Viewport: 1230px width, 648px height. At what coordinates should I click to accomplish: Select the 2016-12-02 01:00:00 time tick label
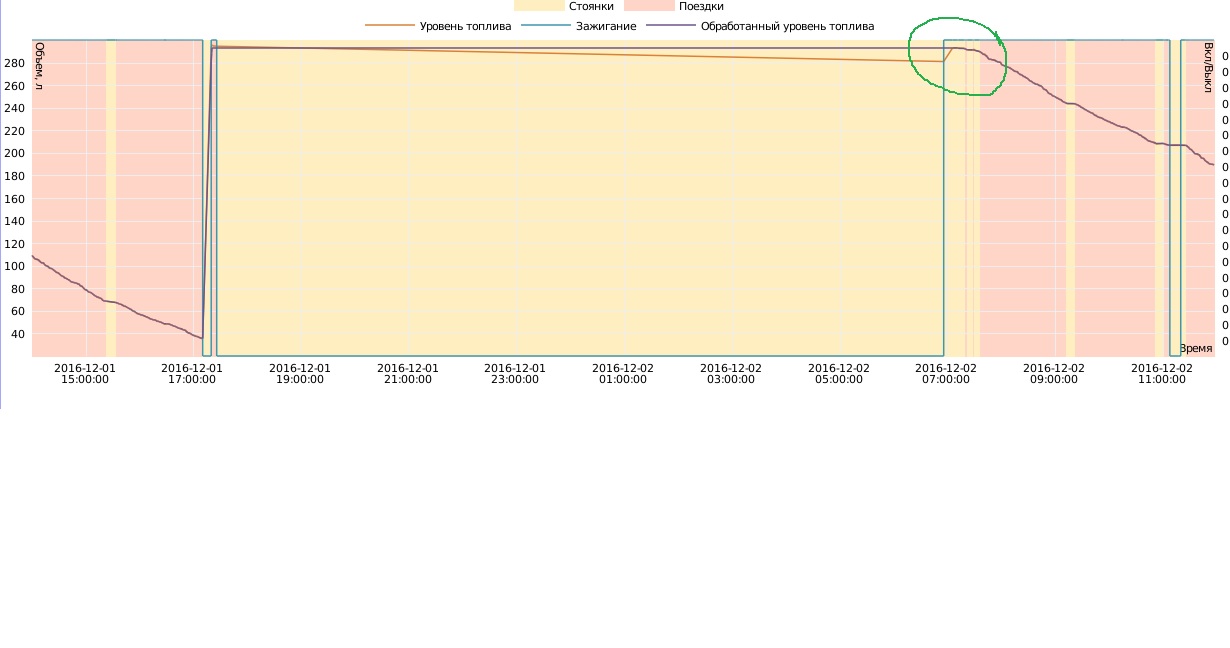[623, 374]
